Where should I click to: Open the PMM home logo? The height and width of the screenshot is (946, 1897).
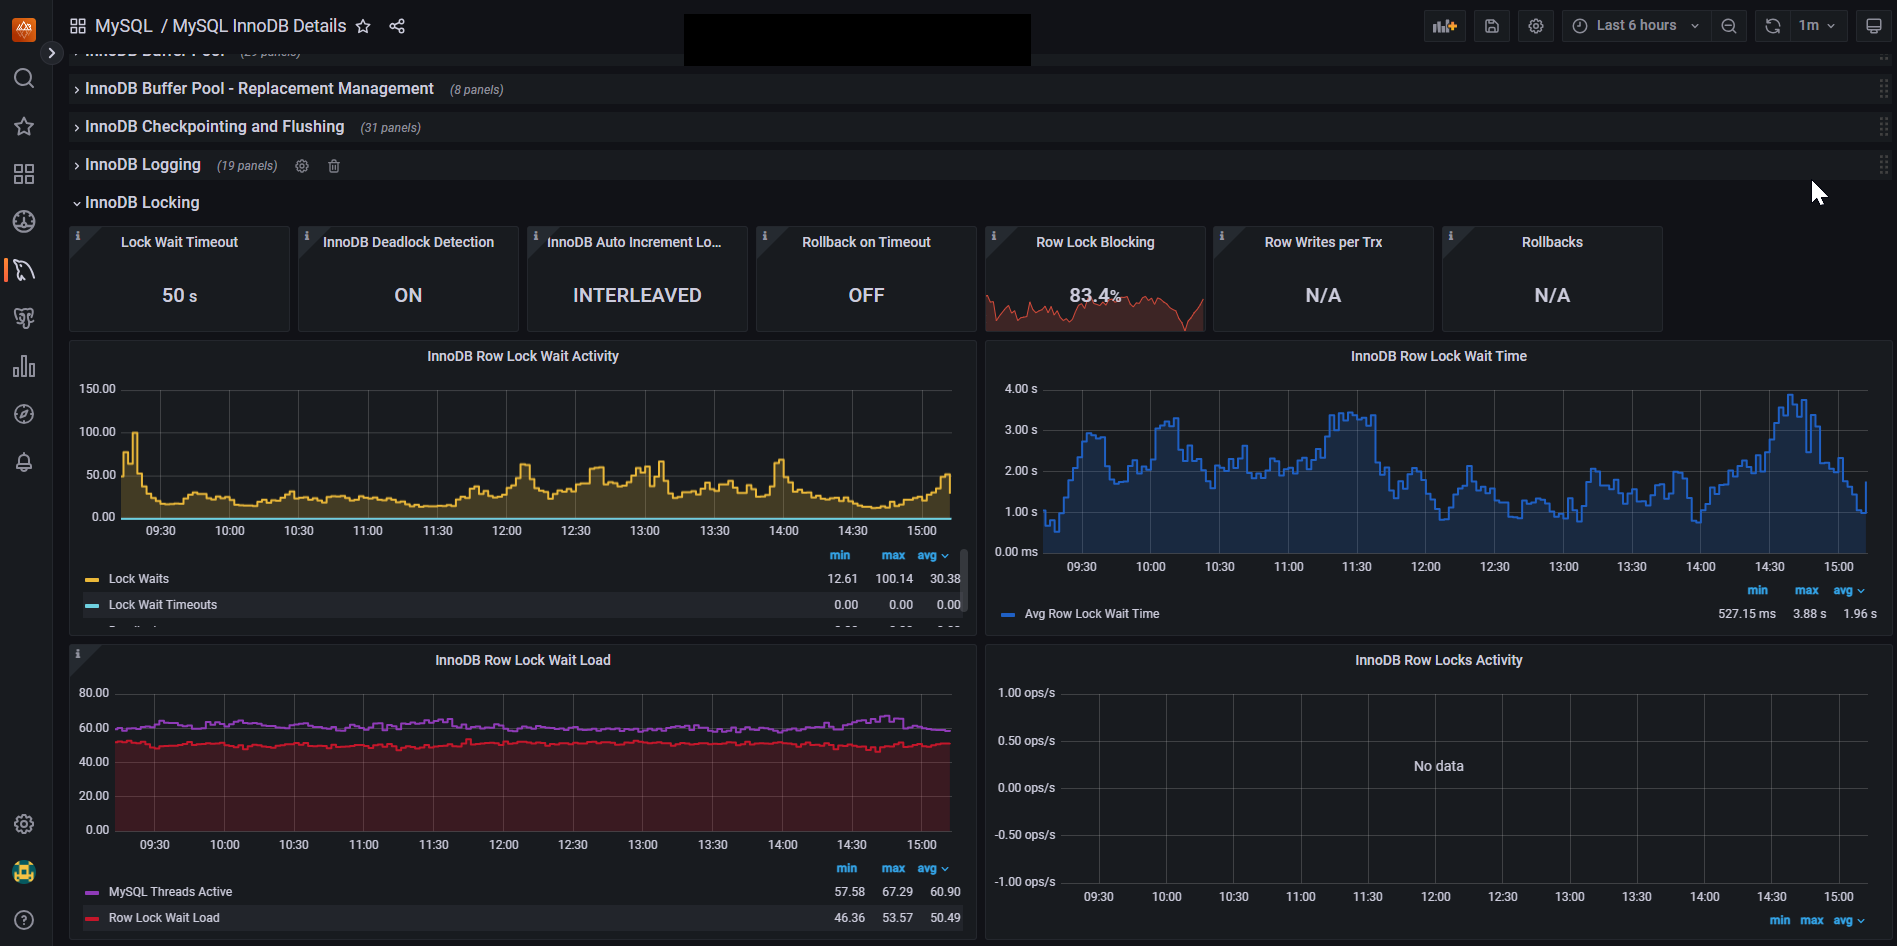tap(24, 29)
